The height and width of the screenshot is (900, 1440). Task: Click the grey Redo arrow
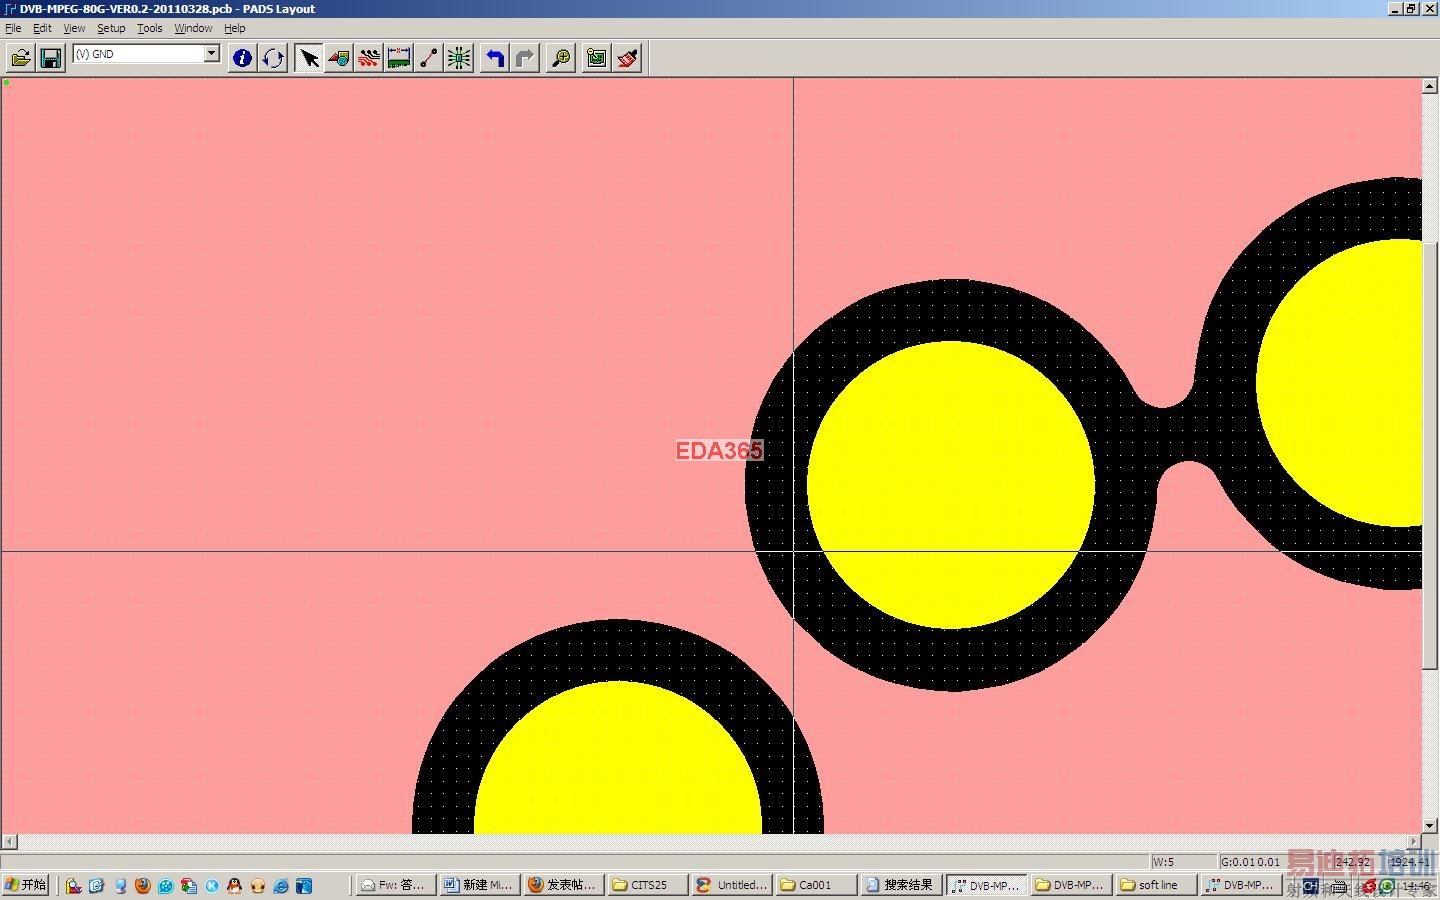point(525,58)
